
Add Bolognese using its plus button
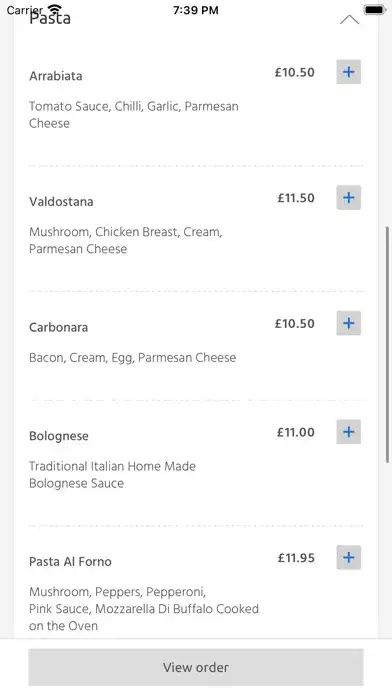click(348, 432)
